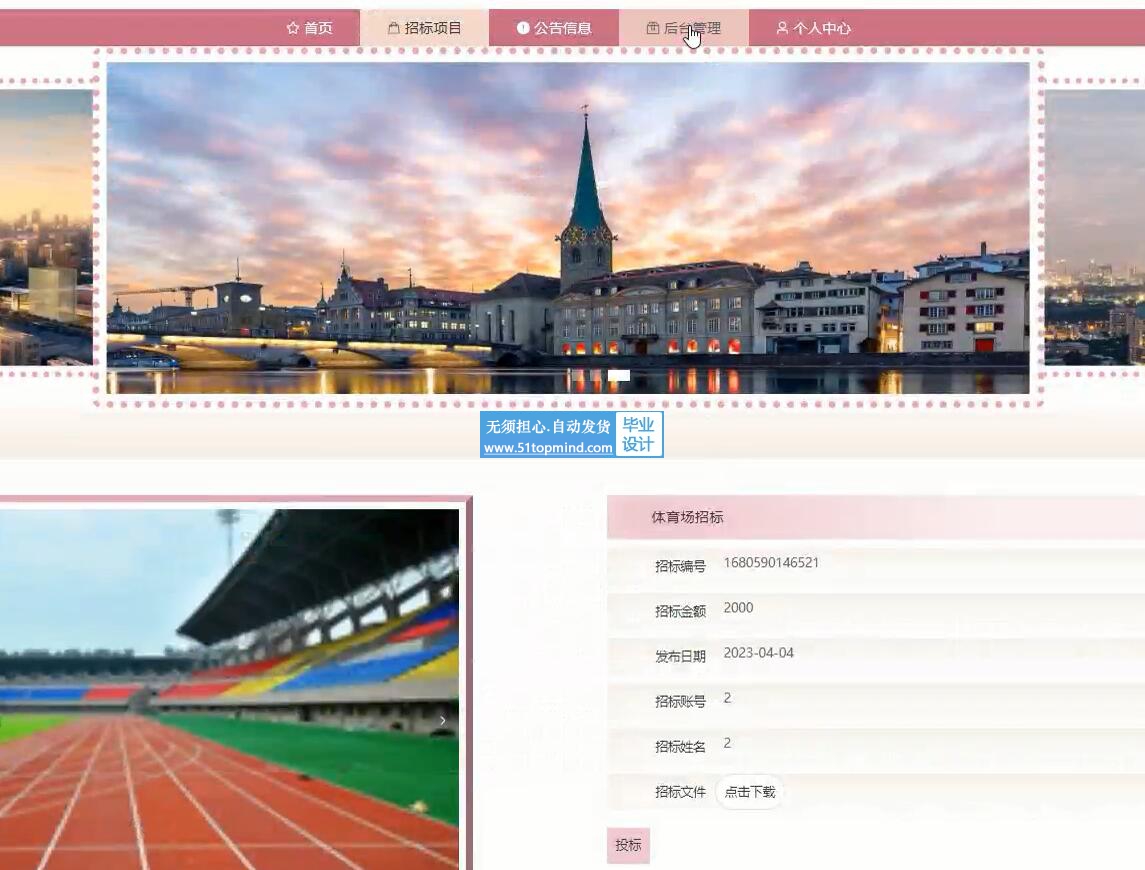Viewport: 1145px width, 870px height.
Task: Click the 招标编号 value 1680590146521
Action: [x=771, y=563]
